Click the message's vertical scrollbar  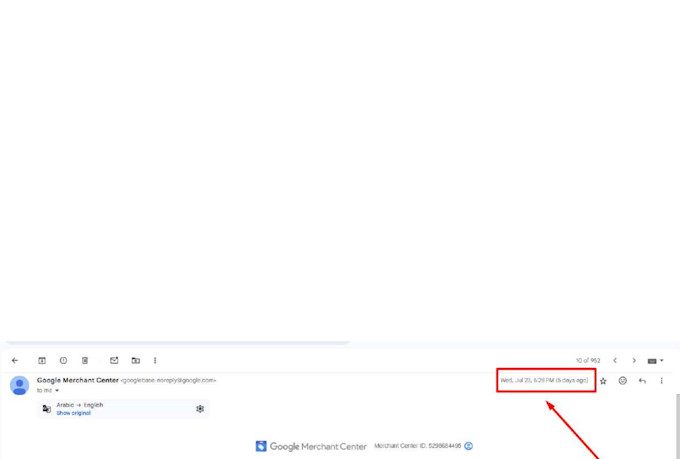pyautogui.click(x=677, y=426)
